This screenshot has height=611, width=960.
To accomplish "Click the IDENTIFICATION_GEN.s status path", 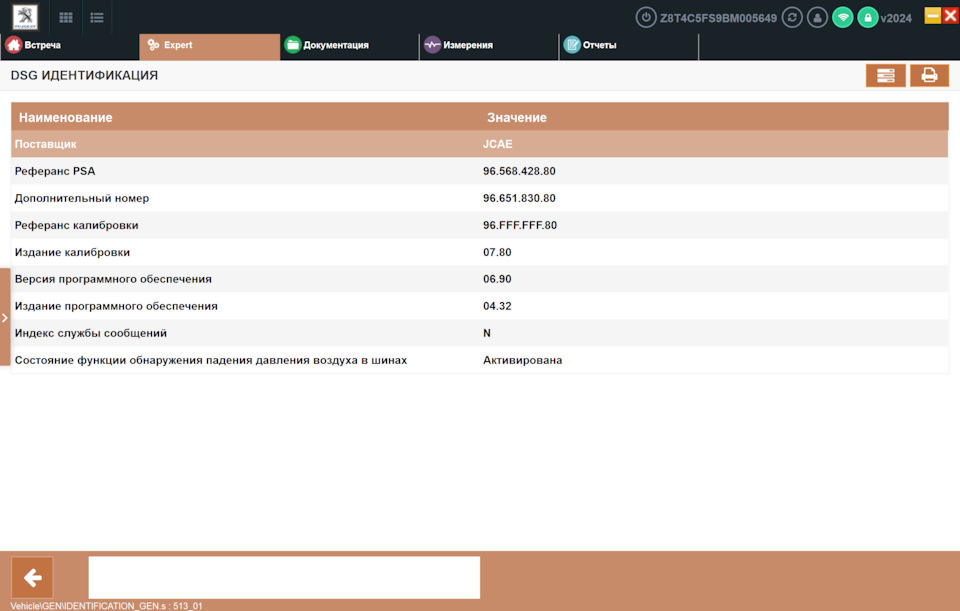I will [107, 605].
